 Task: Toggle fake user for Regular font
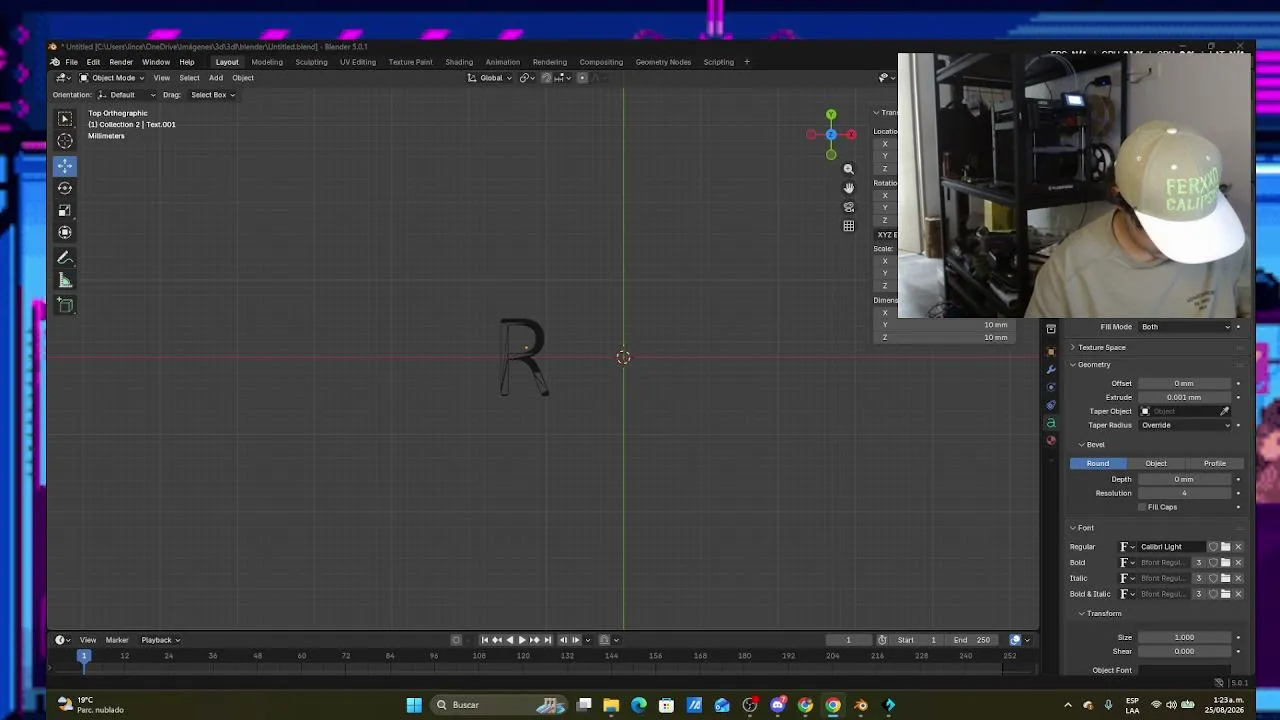tap(1214, 547)
